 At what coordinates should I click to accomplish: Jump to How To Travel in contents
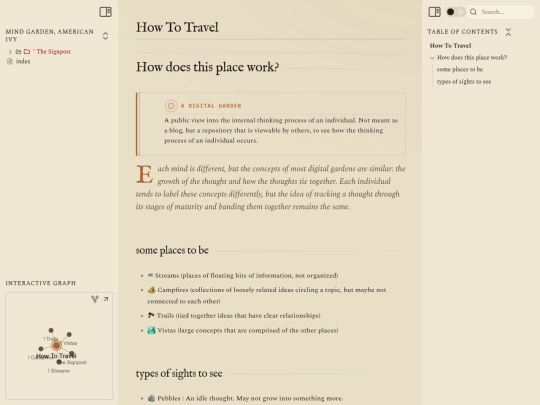[450, 45]
